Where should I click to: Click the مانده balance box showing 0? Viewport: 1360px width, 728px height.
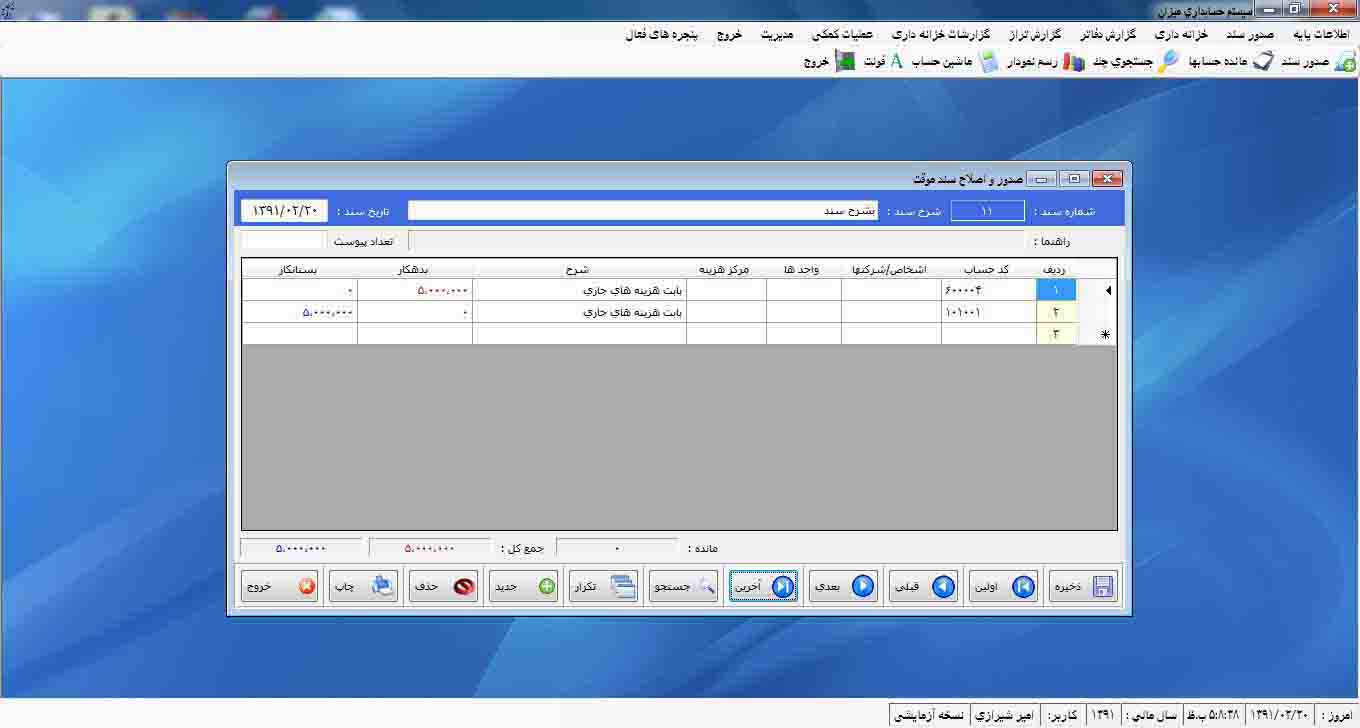(x=617, y=548)
